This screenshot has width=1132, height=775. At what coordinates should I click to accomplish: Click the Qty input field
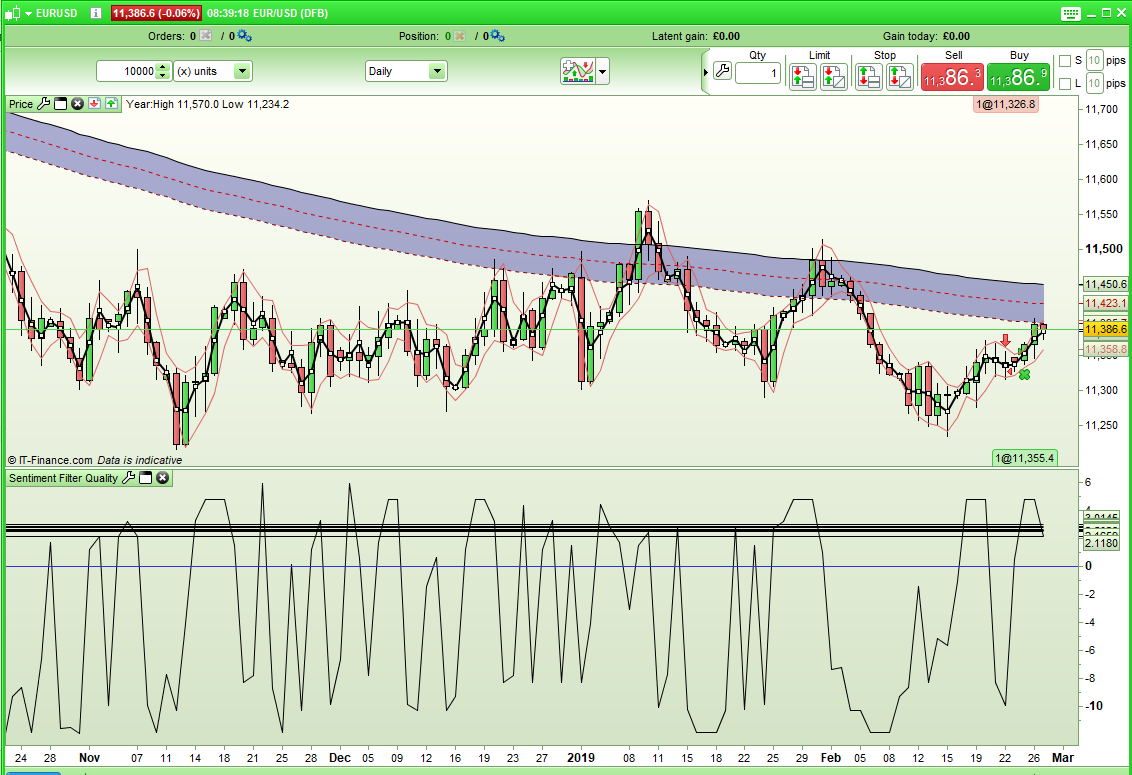point(757,73)
